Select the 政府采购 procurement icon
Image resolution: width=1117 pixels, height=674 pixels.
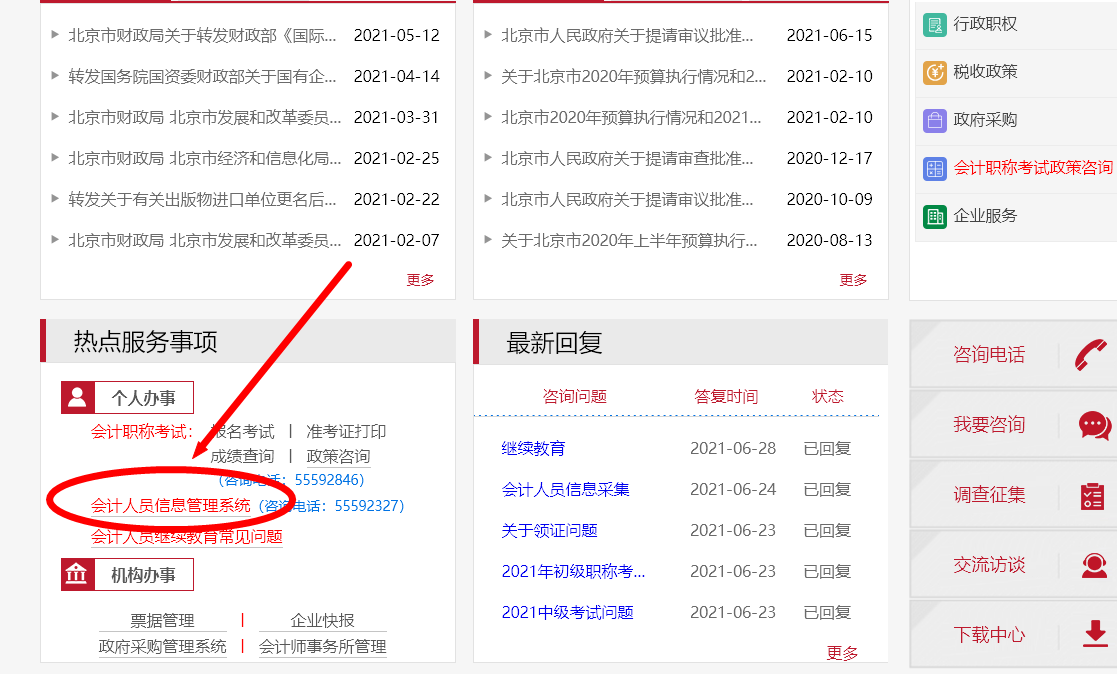click(x=933, y=120)
